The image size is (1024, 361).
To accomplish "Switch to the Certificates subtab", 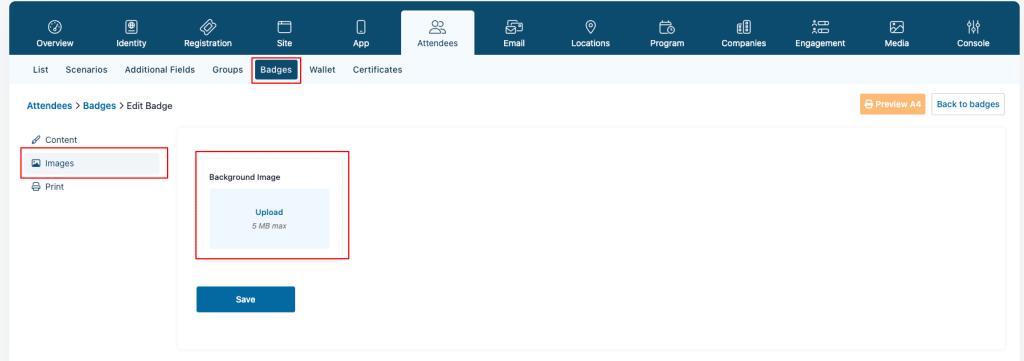I will (x=377, y=69).
